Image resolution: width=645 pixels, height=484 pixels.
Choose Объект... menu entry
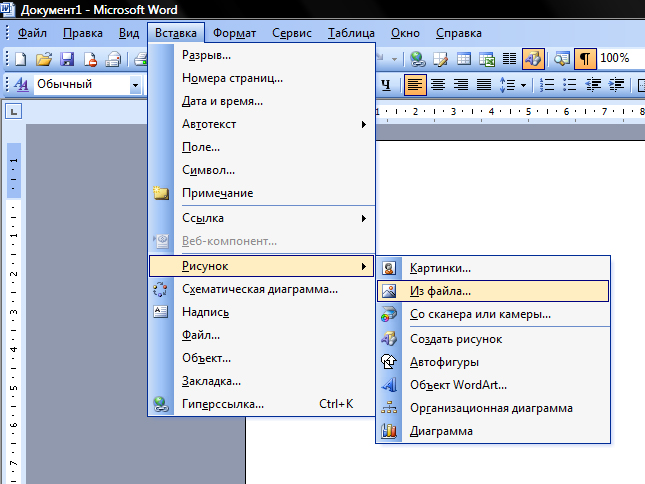point(262,358)
